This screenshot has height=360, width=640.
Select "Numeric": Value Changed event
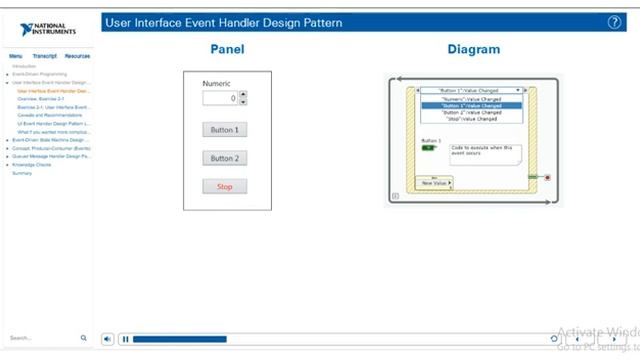471,99
